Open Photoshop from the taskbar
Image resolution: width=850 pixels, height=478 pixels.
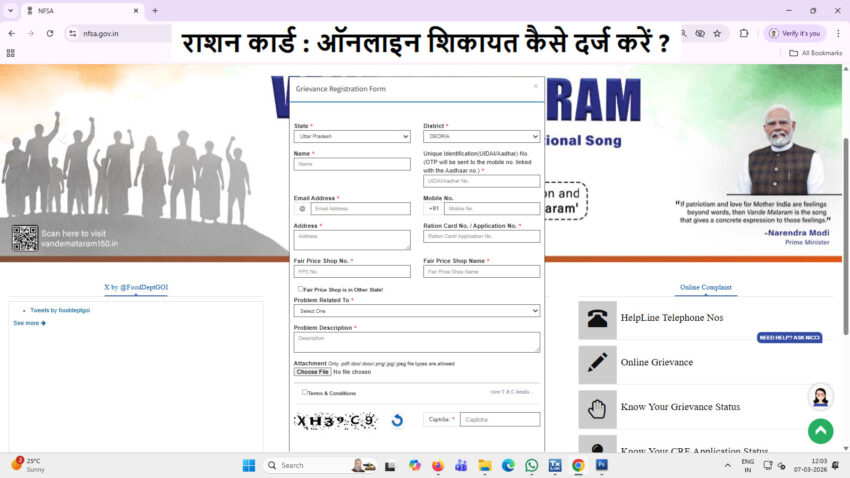pos(602,465)
